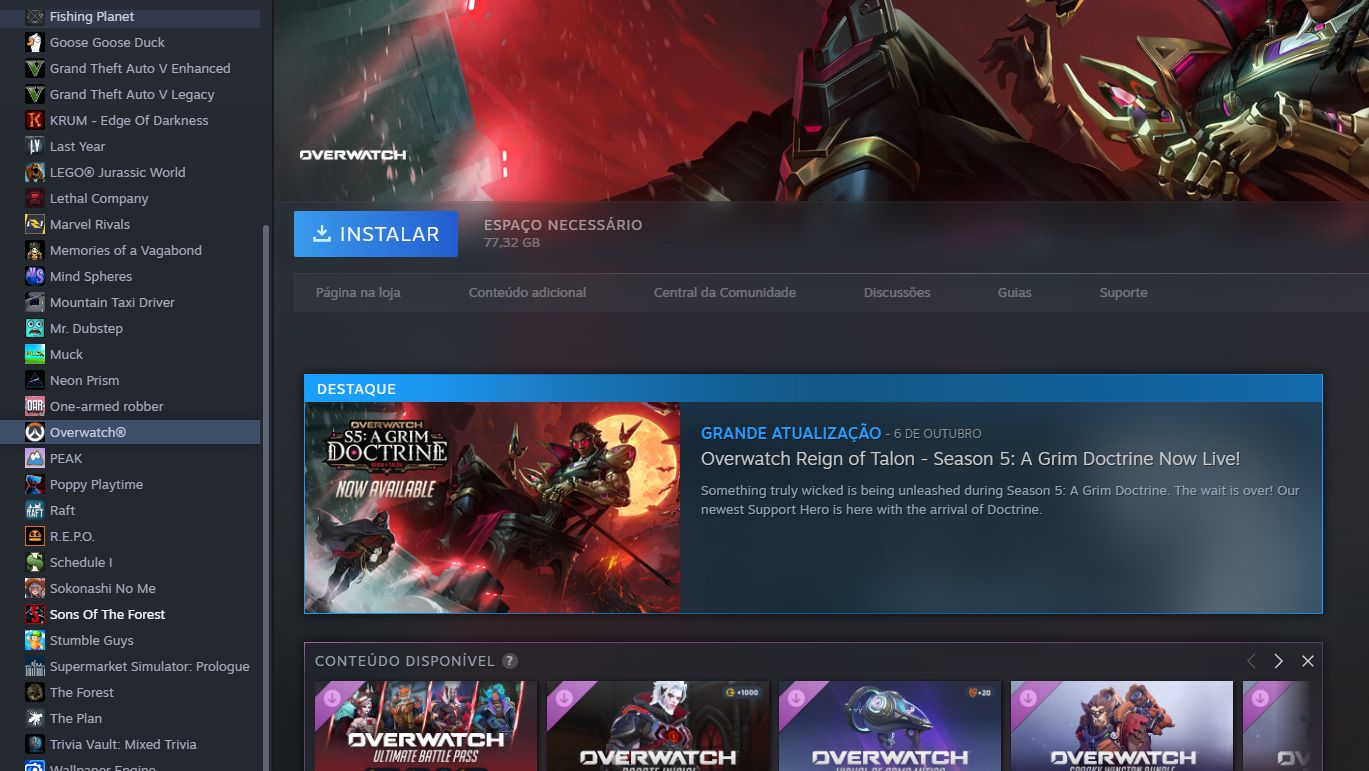The image size is (1369, 771).
Task: Click the Lethal Company icon
Action: click(x=35, y=198)
